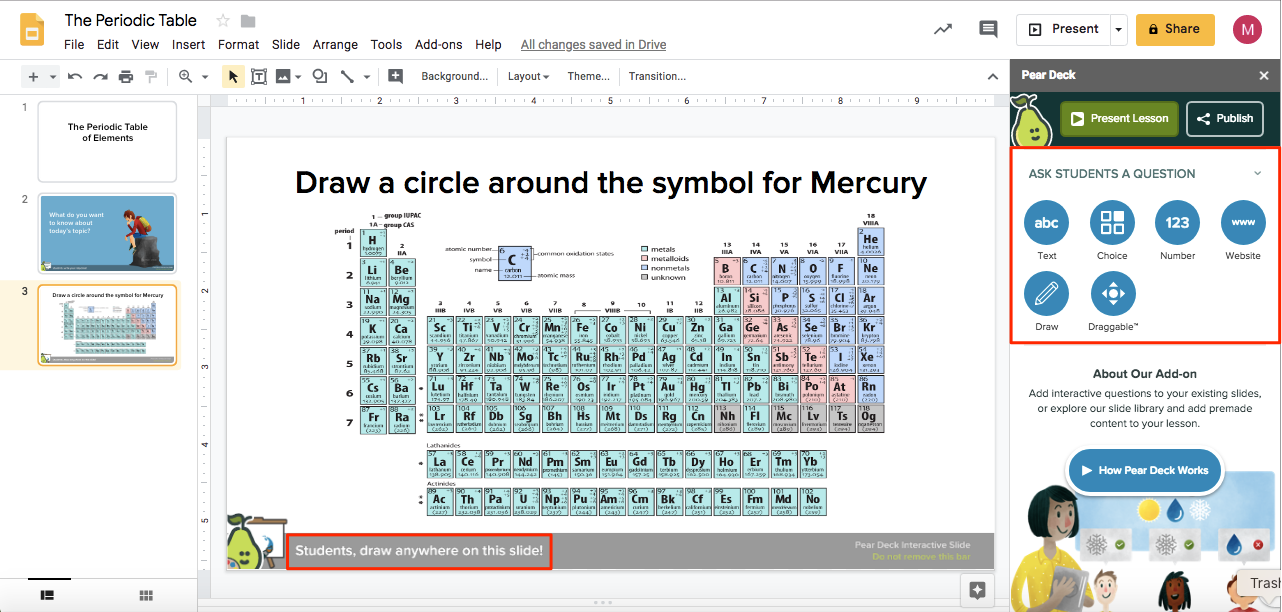Click the Background... toolbar button
Screen dimensions: 1282x612
(454, 76)
